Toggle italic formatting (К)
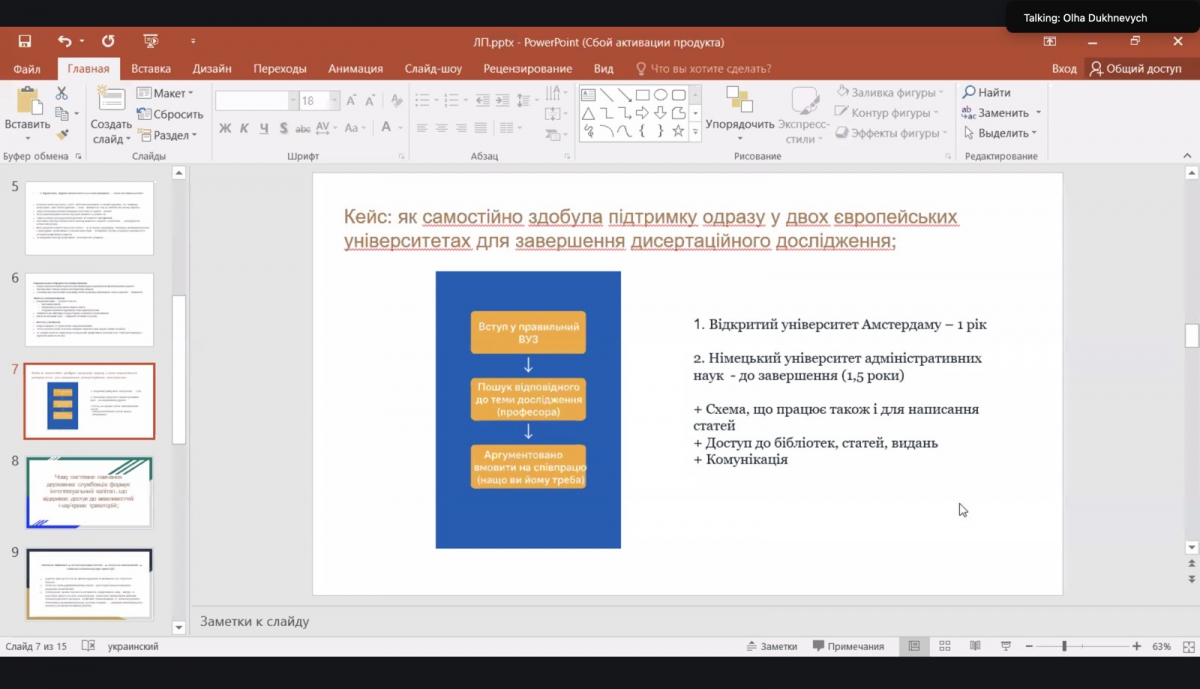 click(x=245, y=128)
